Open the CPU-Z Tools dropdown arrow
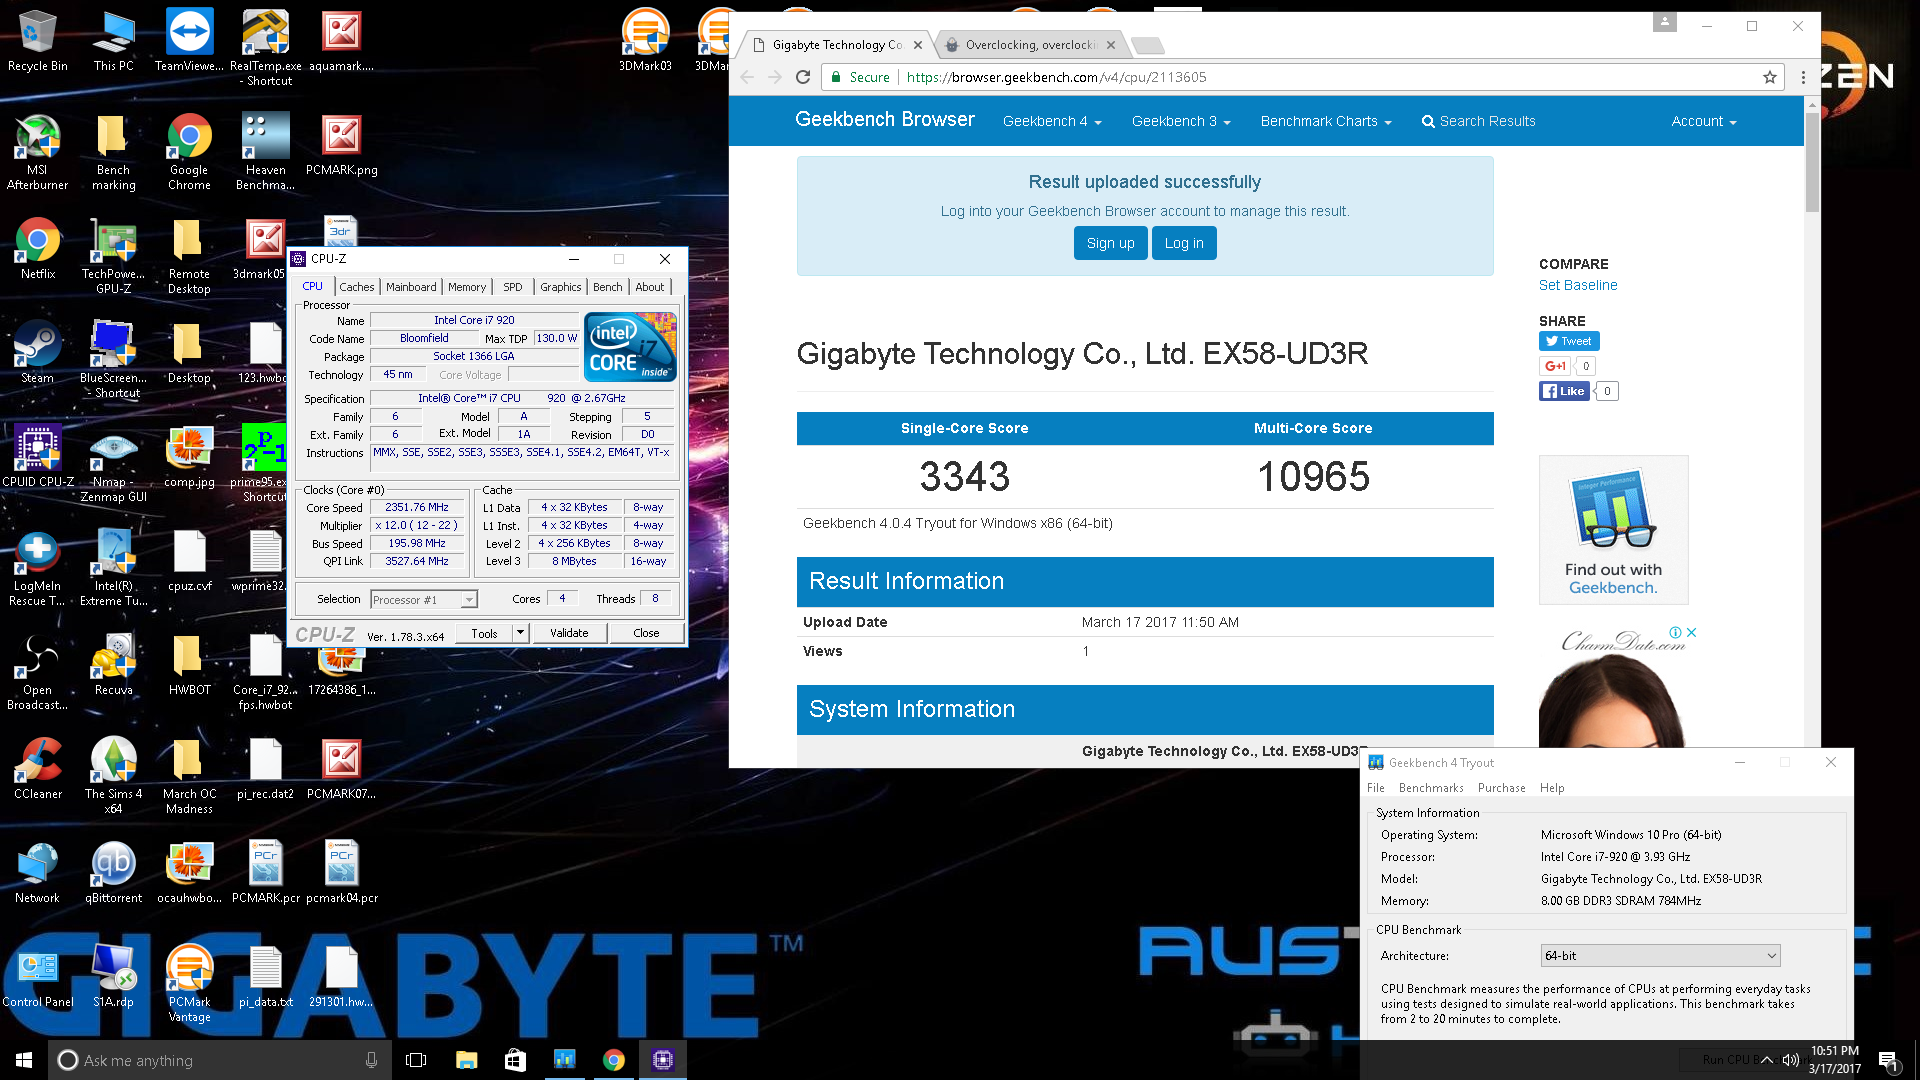Image resolution: width=1920 pixels, height=1080 pixels. [x=520, y=633]
